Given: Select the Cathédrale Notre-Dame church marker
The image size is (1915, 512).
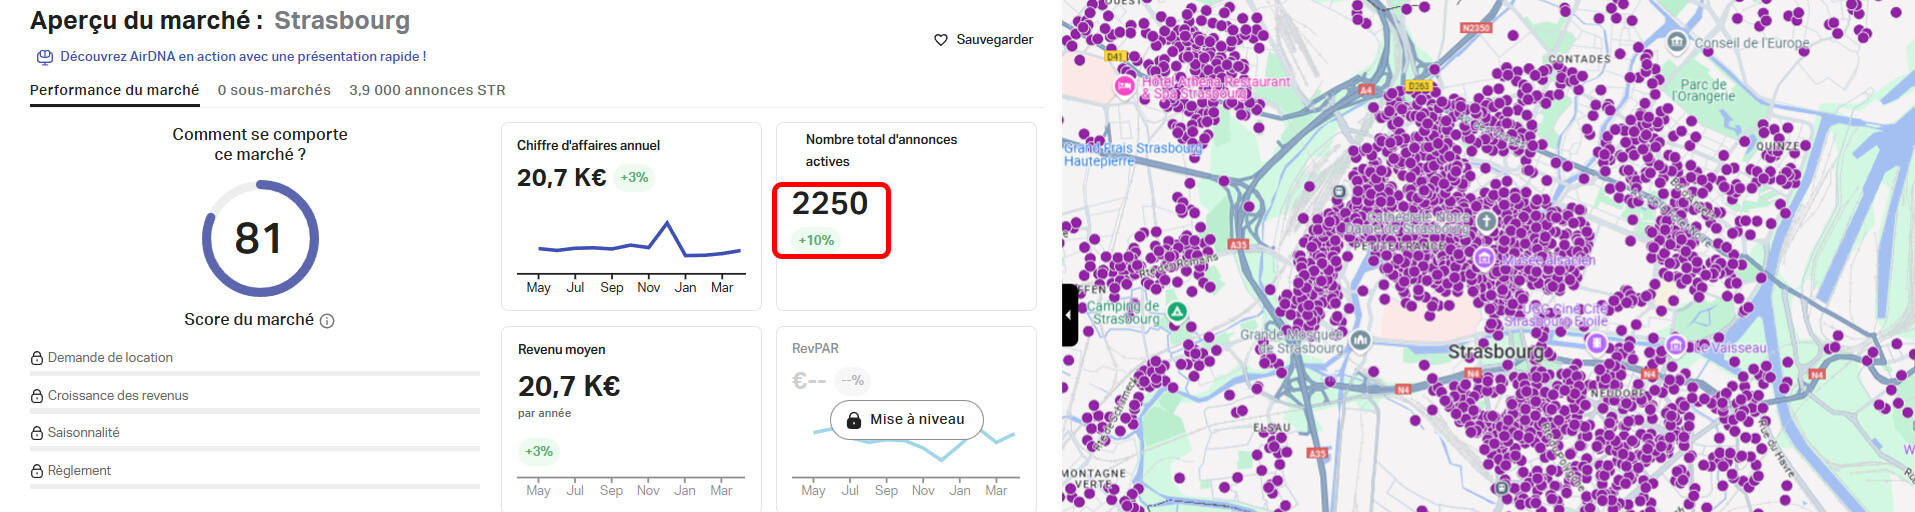Looking at the screenshot, I should click(x=1486, y=220).
